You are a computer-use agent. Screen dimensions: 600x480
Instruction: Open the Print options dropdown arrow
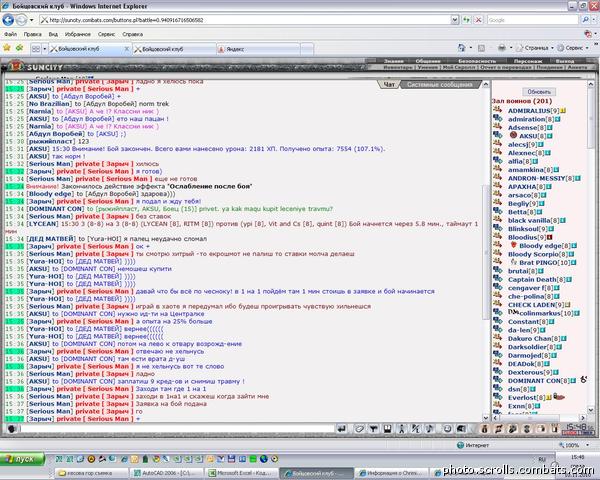click(x=511, y=48)
